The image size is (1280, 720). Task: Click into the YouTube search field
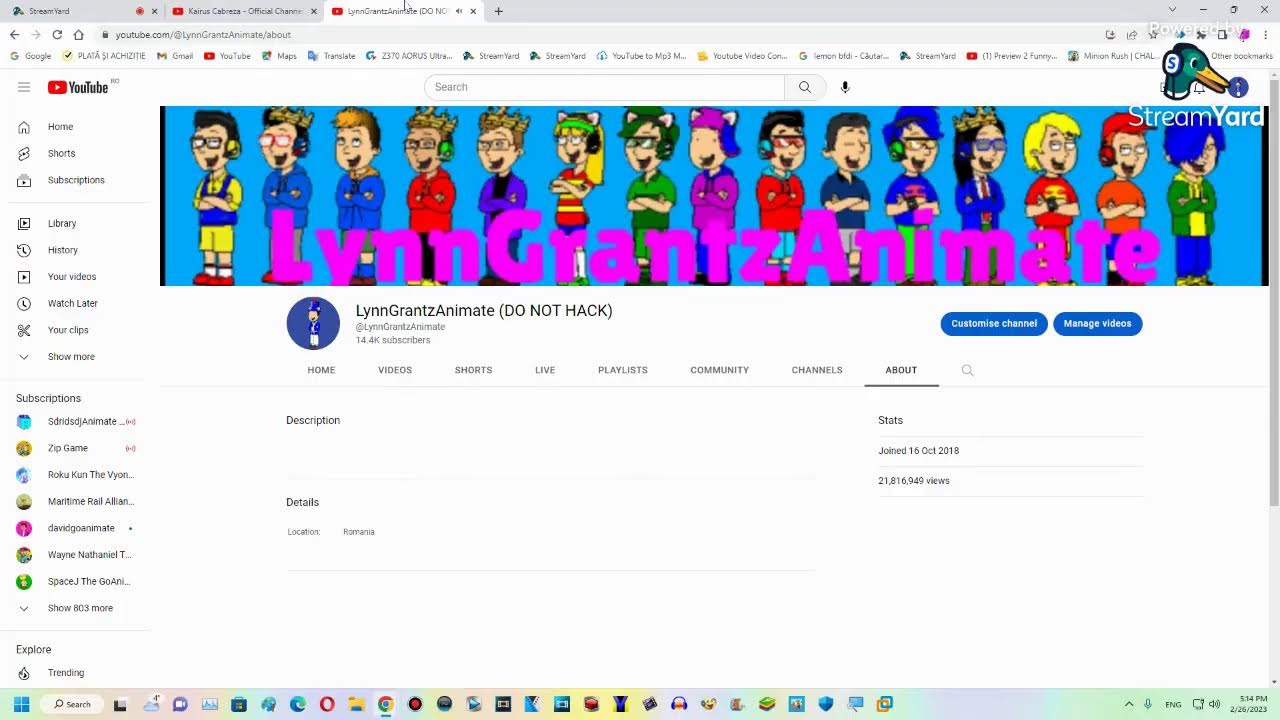(x=605, y=87)
